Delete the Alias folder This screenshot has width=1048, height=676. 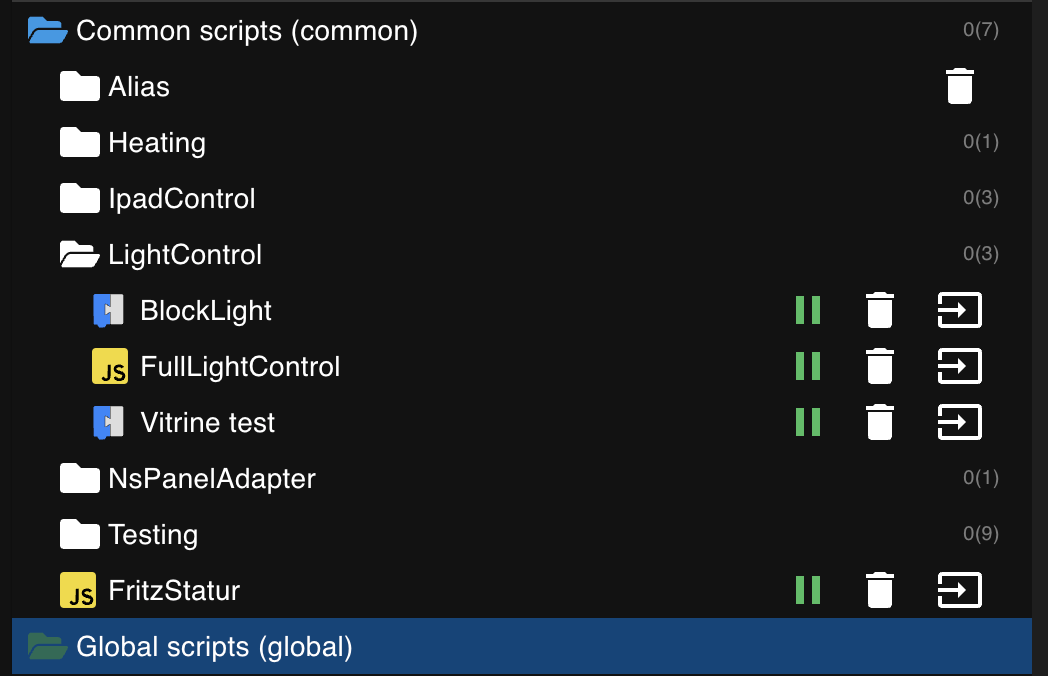959,86
